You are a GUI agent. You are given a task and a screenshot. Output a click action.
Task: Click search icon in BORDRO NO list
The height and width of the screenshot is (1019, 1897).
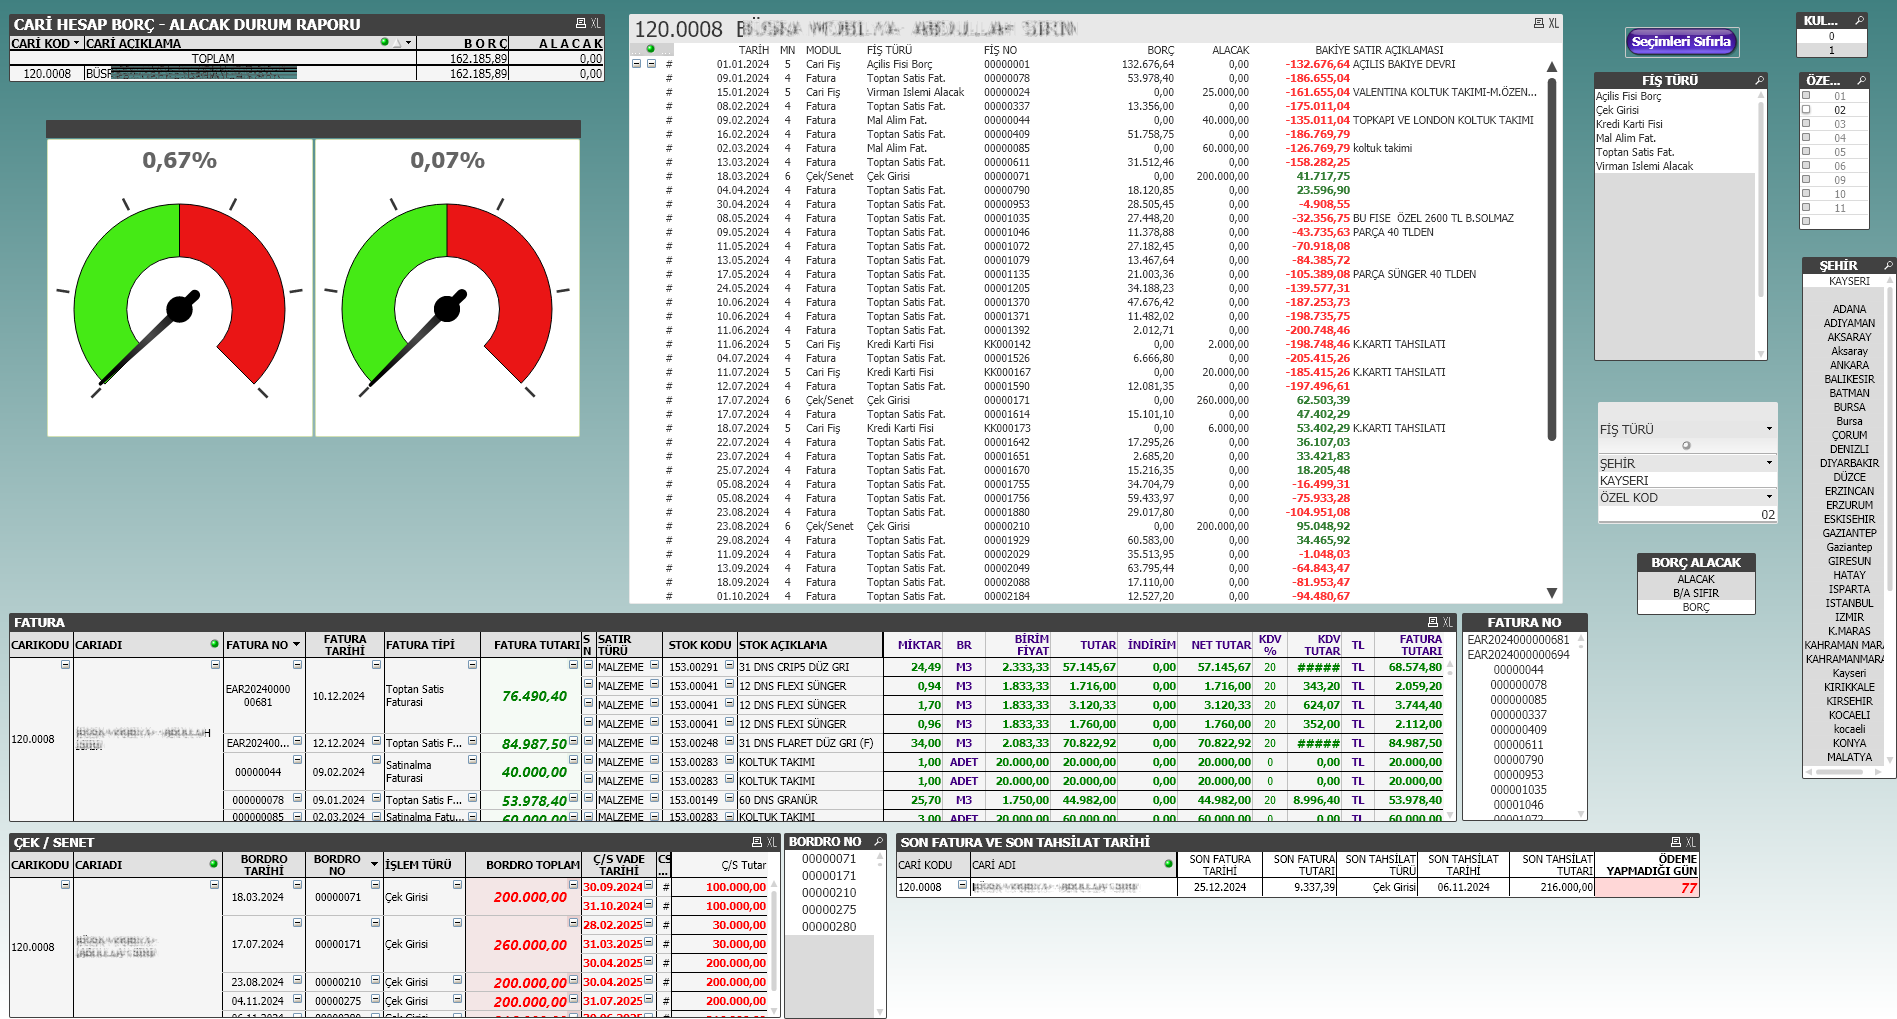(878, 842)
